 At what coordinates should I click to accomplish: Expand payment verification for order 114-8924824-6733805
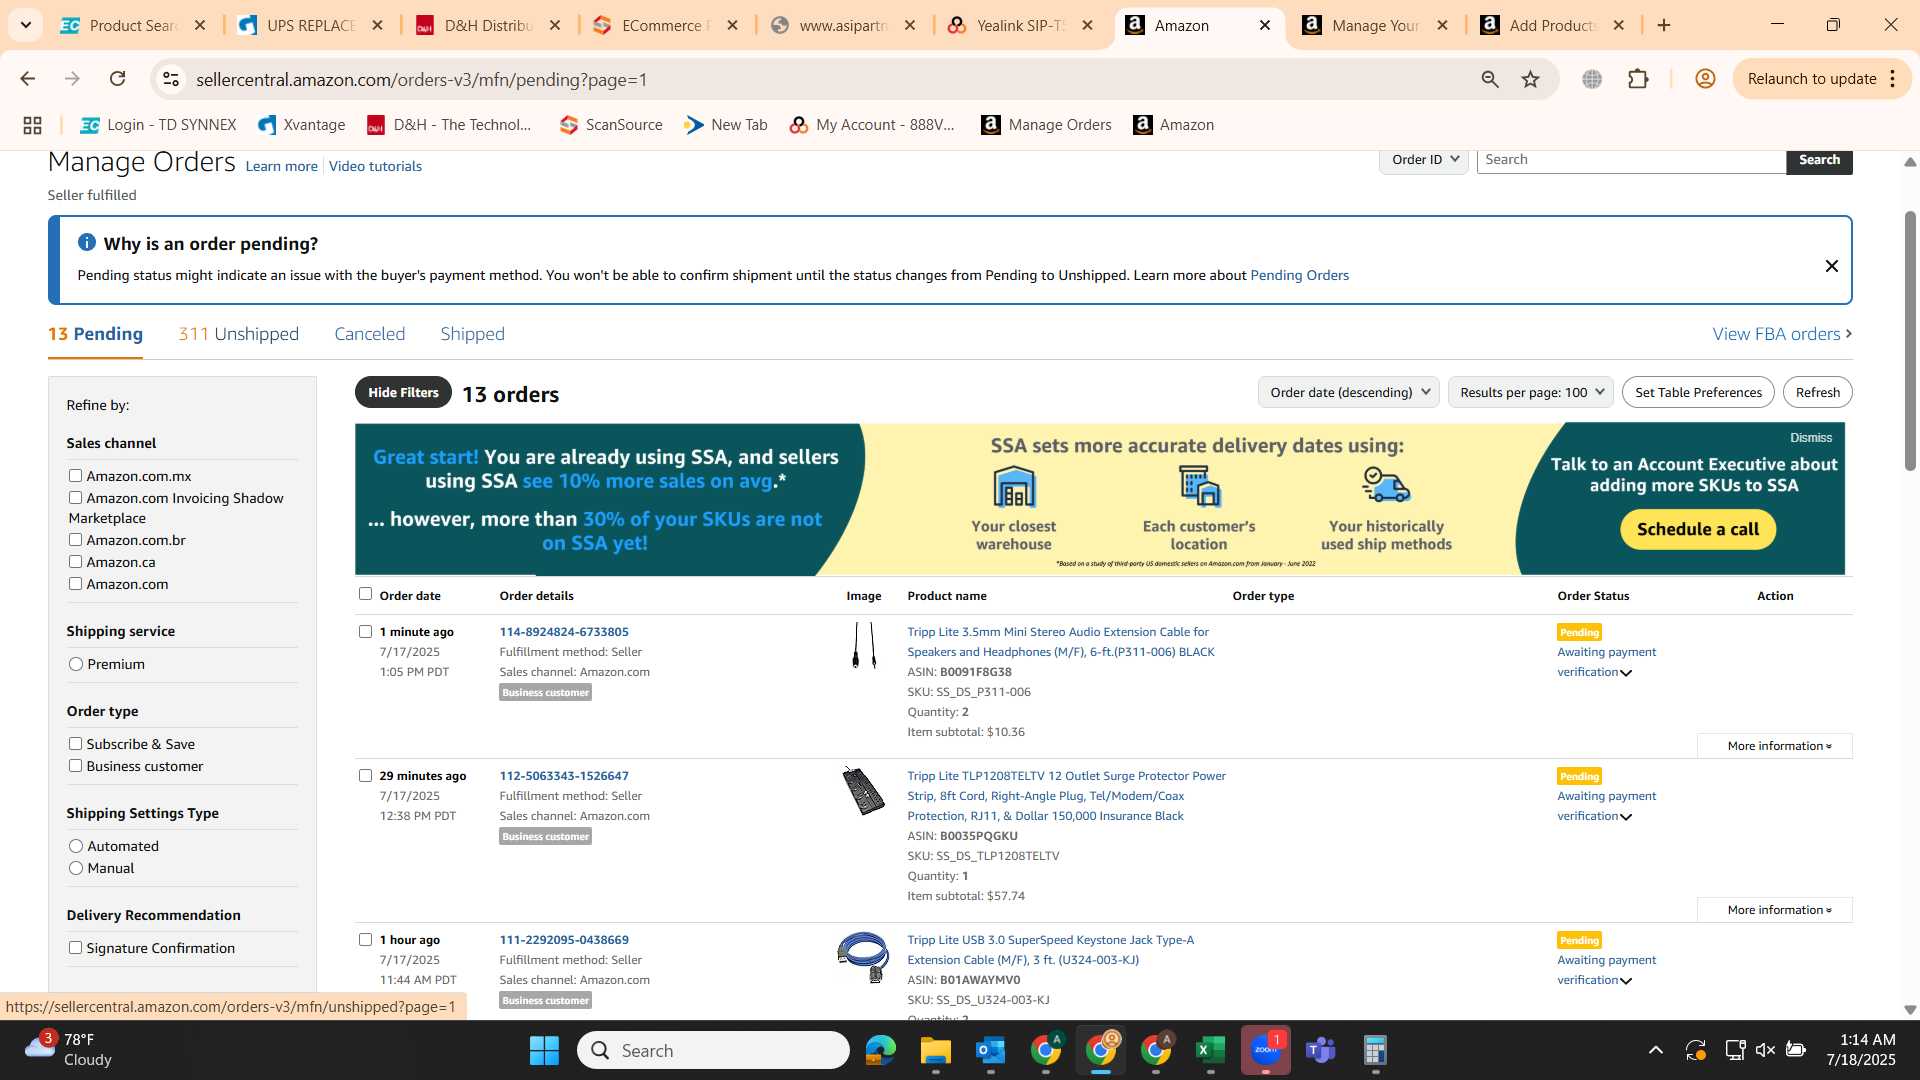tap(1626, 673)
